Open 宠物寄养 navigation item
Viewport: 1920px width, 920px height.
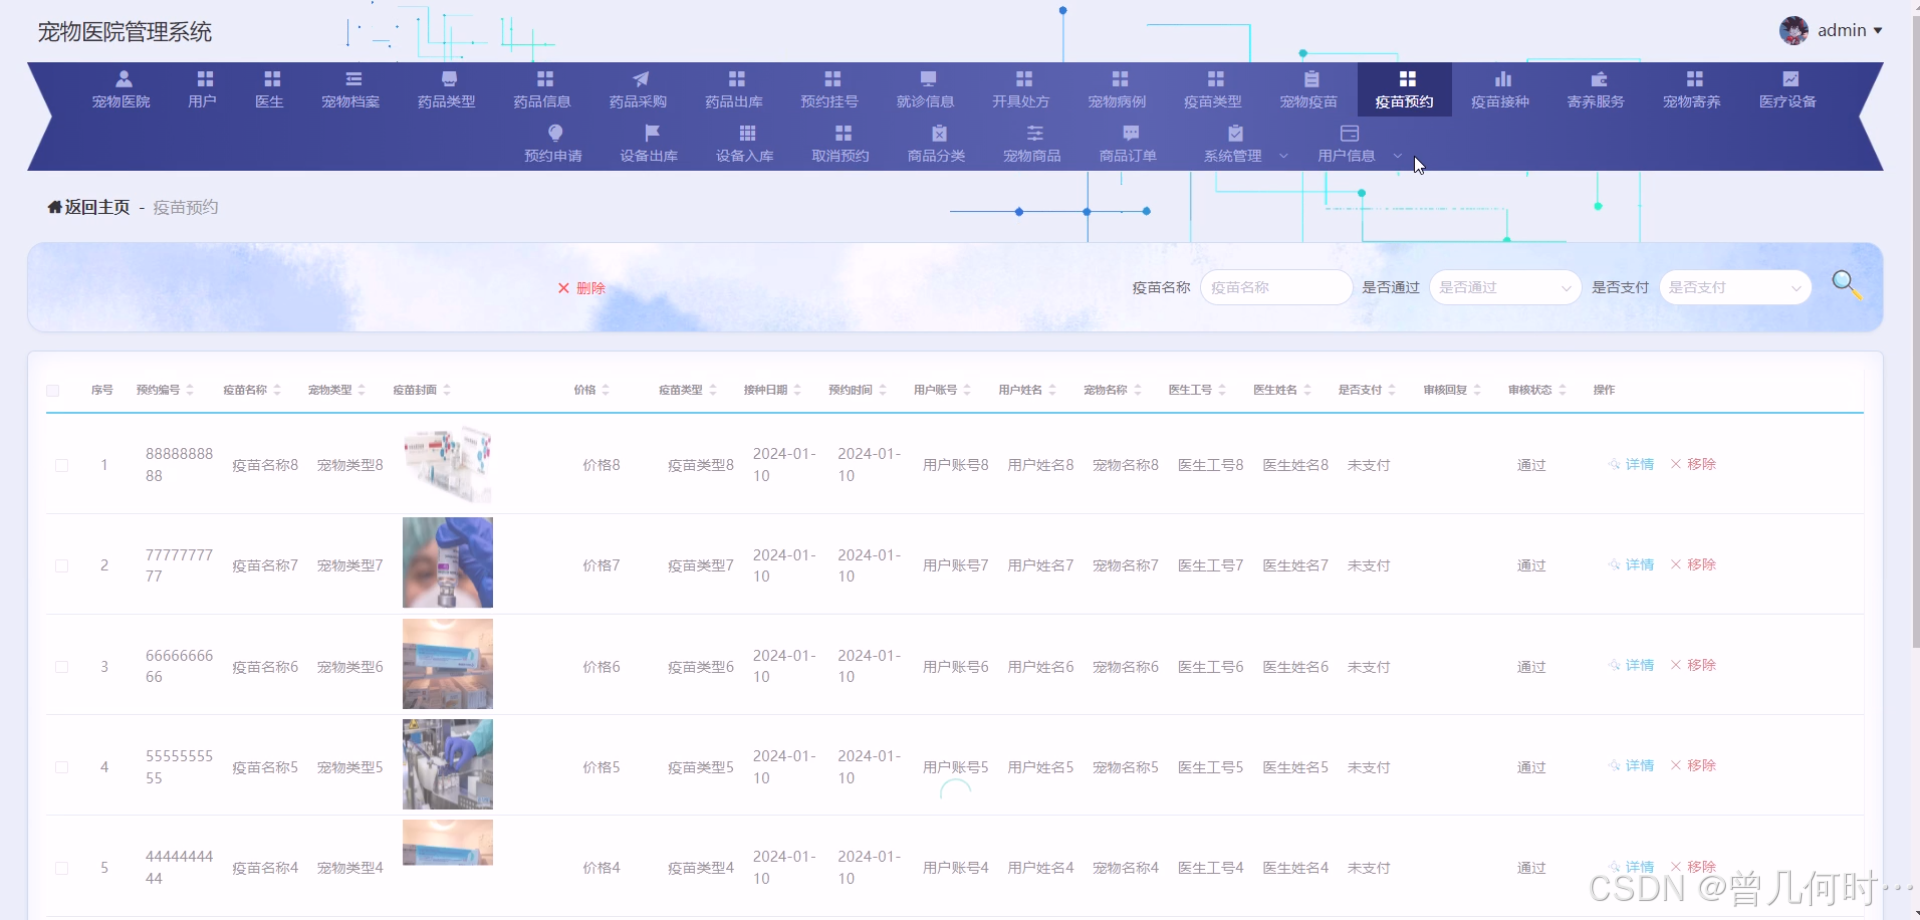[x=1693, y=89]
